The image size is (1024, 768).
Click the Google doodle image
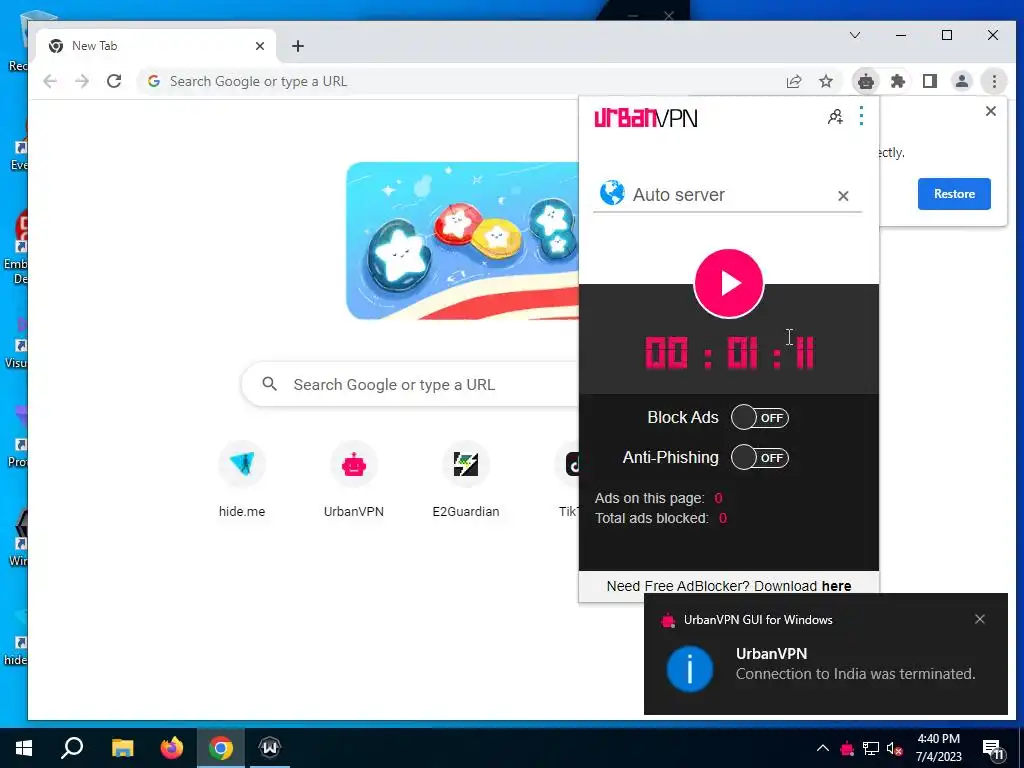pos(462,241)
